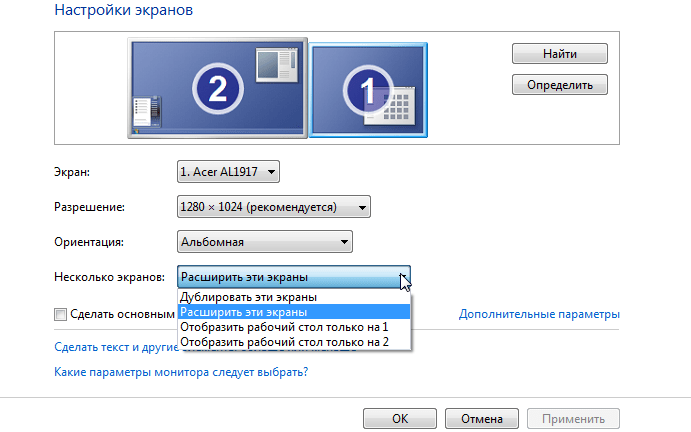The height and width of the screenshot is (432, 691).
Task: Select Отобразить рабочий стол только на 1
Action: pyautogui.click(x=283, y=327)
